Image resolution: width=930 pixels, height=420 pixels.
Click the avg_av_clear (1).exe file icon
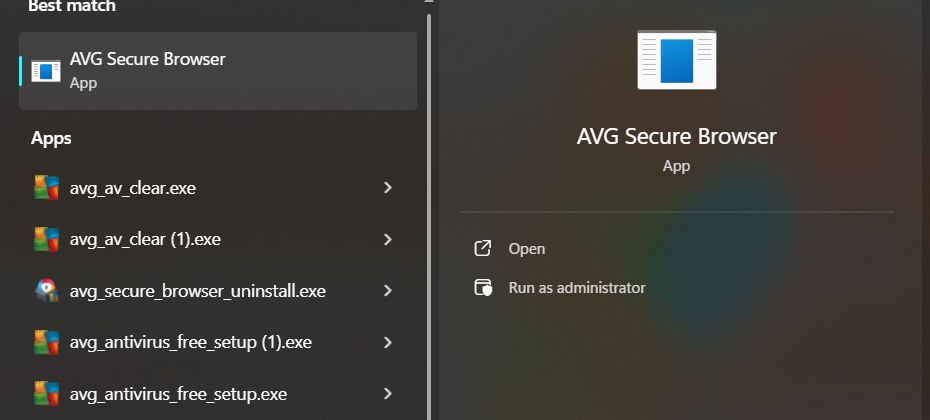pos(46,239)
